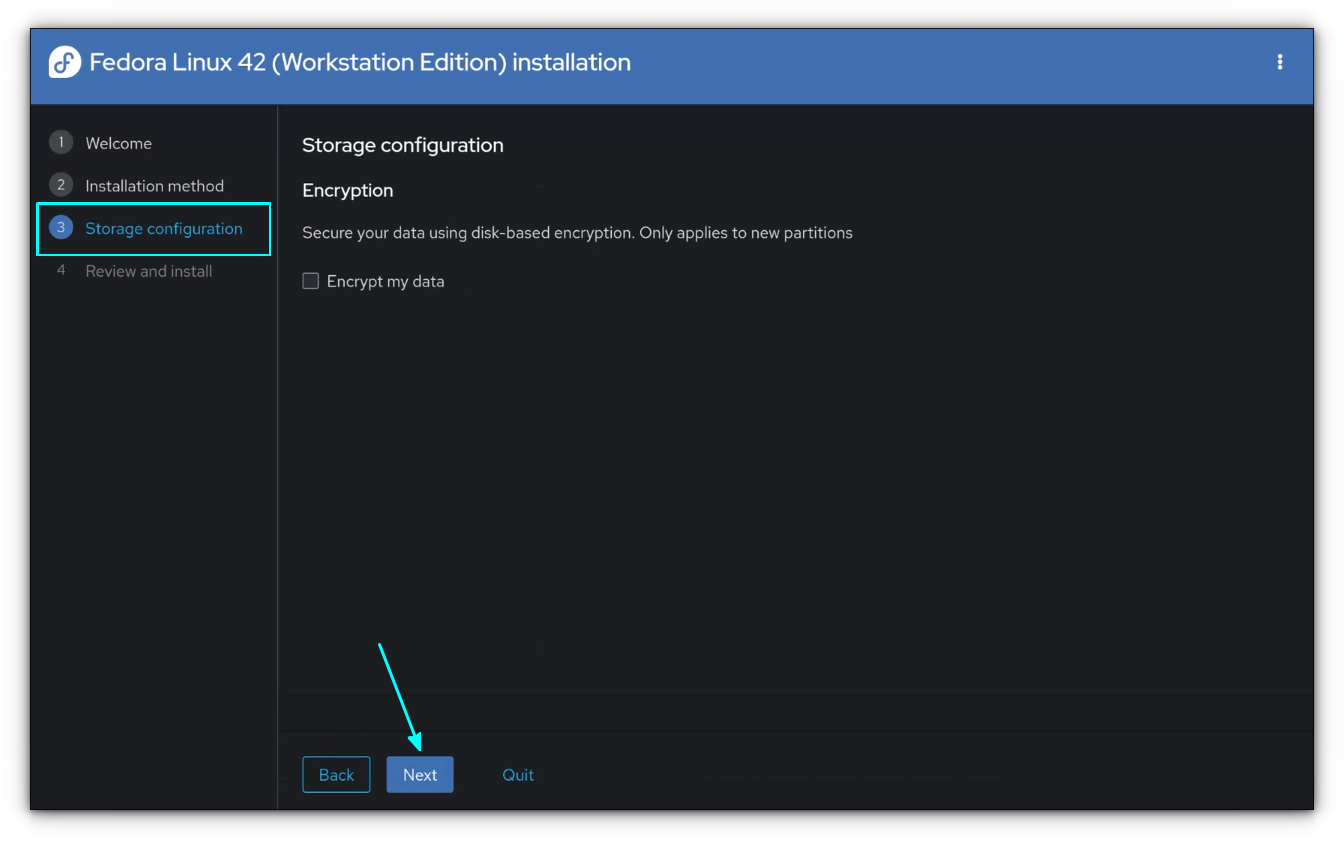This screenshot has height=842, width=1344.
Task: Click the Next button
Action: pyautogui.click(x=420, y=775)
